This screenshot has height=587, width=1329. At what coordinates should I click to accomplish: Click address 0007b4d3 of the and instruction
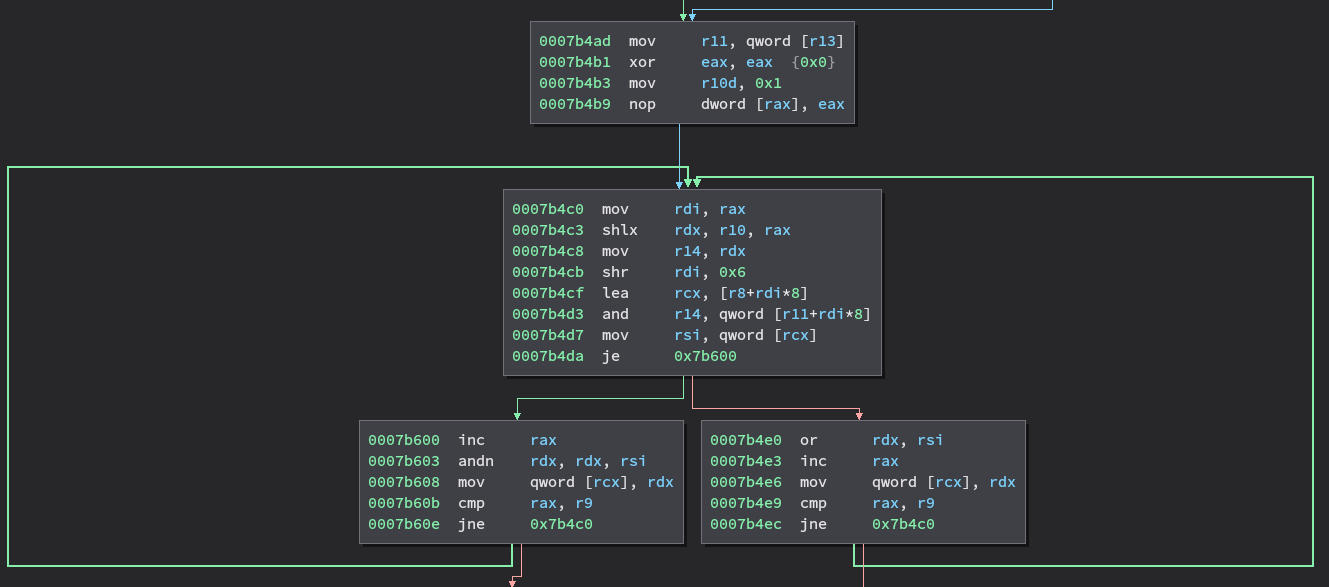(546, 314)
